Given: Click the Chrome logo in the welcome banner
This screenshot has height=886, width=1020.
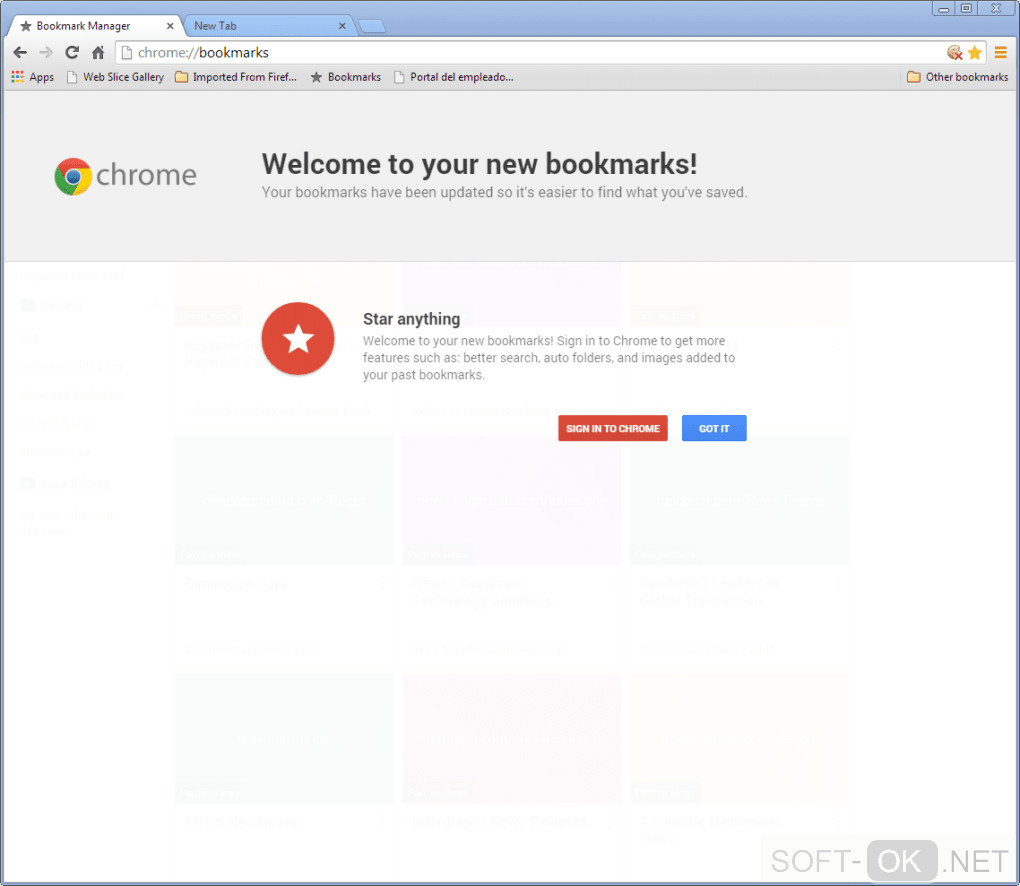Looking at the screenshot, I should tap(126, 176).
